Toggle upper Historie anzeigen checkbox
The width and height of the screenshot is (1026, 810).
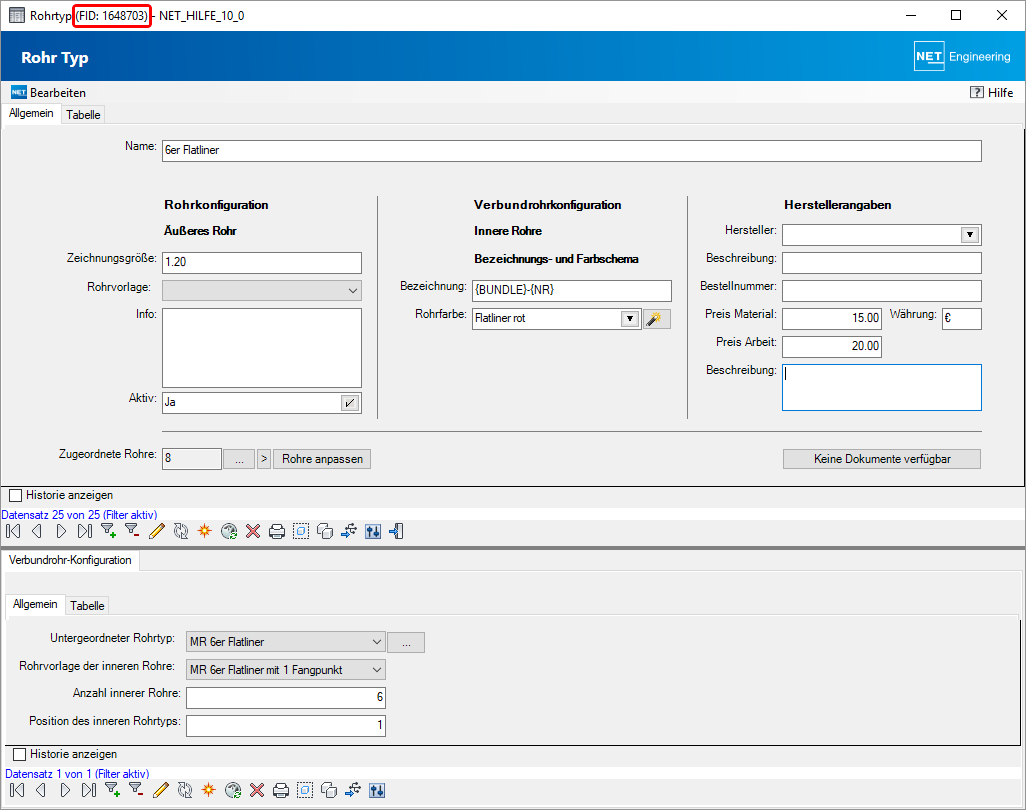tap(16, 495)
